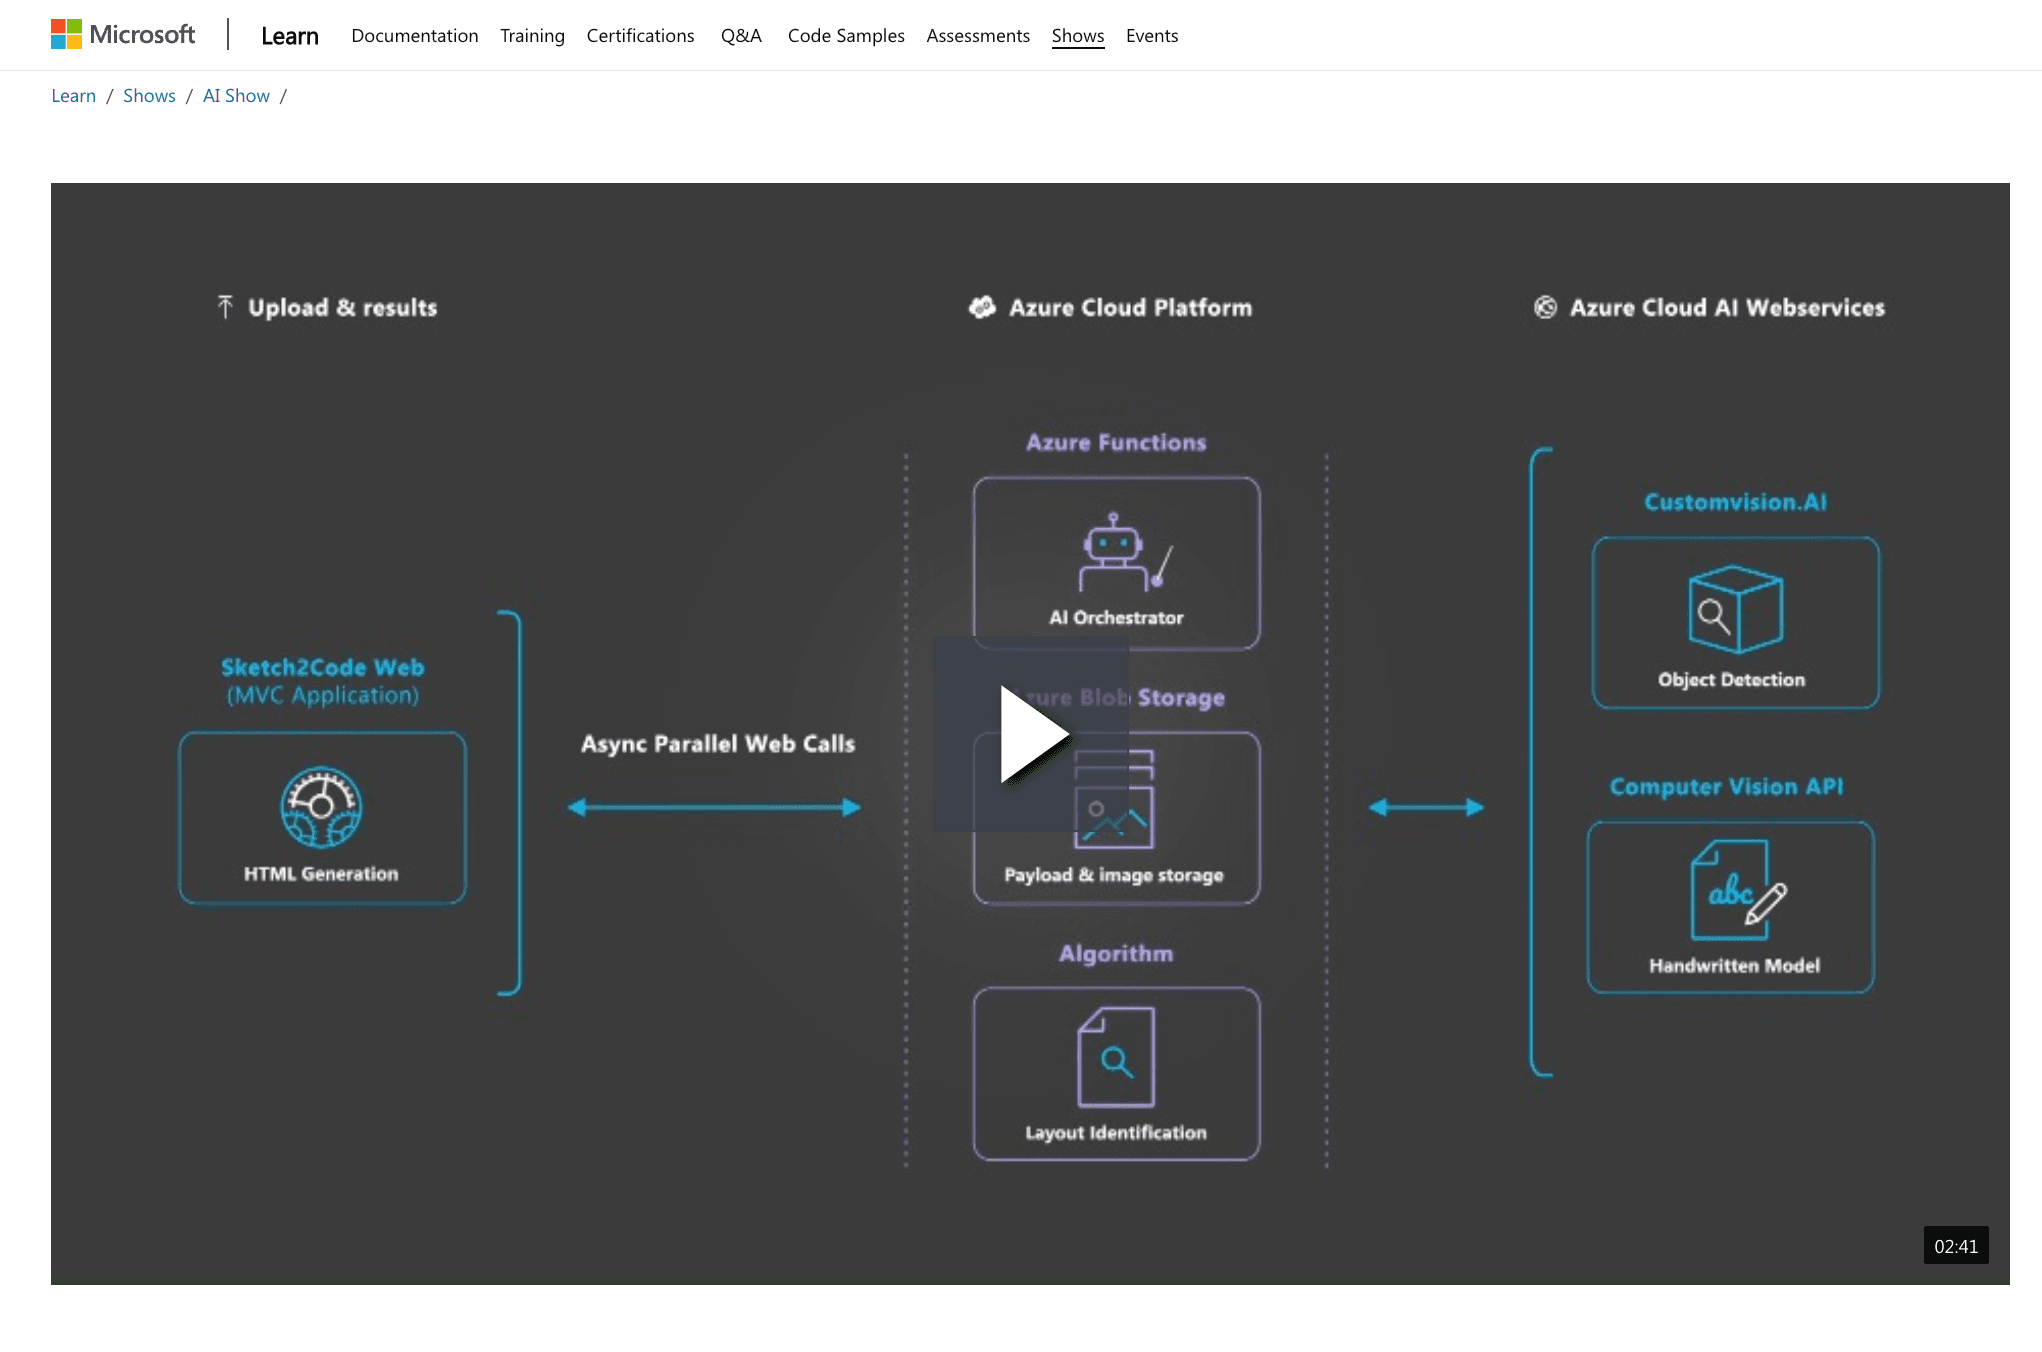Click the Object Detection cube icon

coord(1735,609)
